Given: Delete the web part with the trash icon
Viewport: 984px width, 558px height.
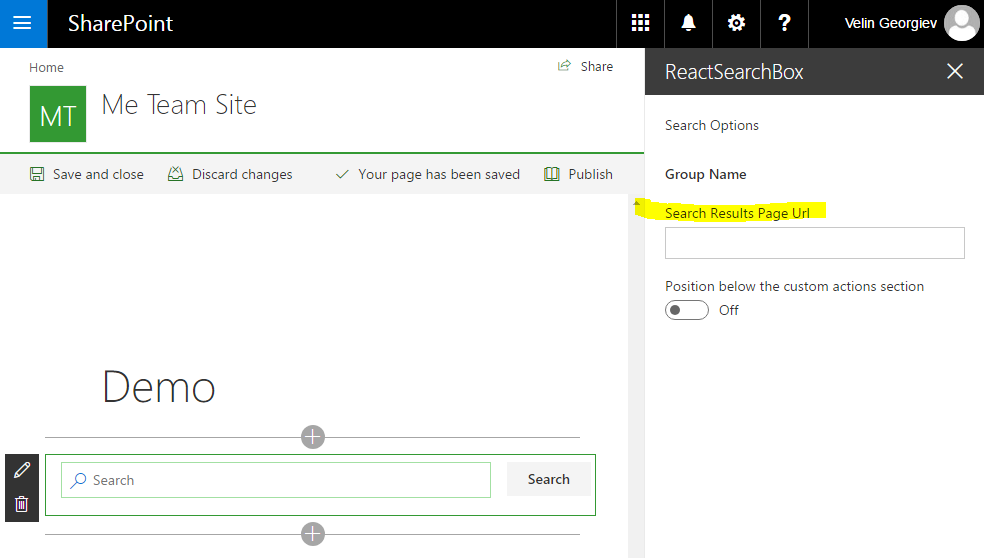Looking at the screenshot, I should click(x=22, y=504).
